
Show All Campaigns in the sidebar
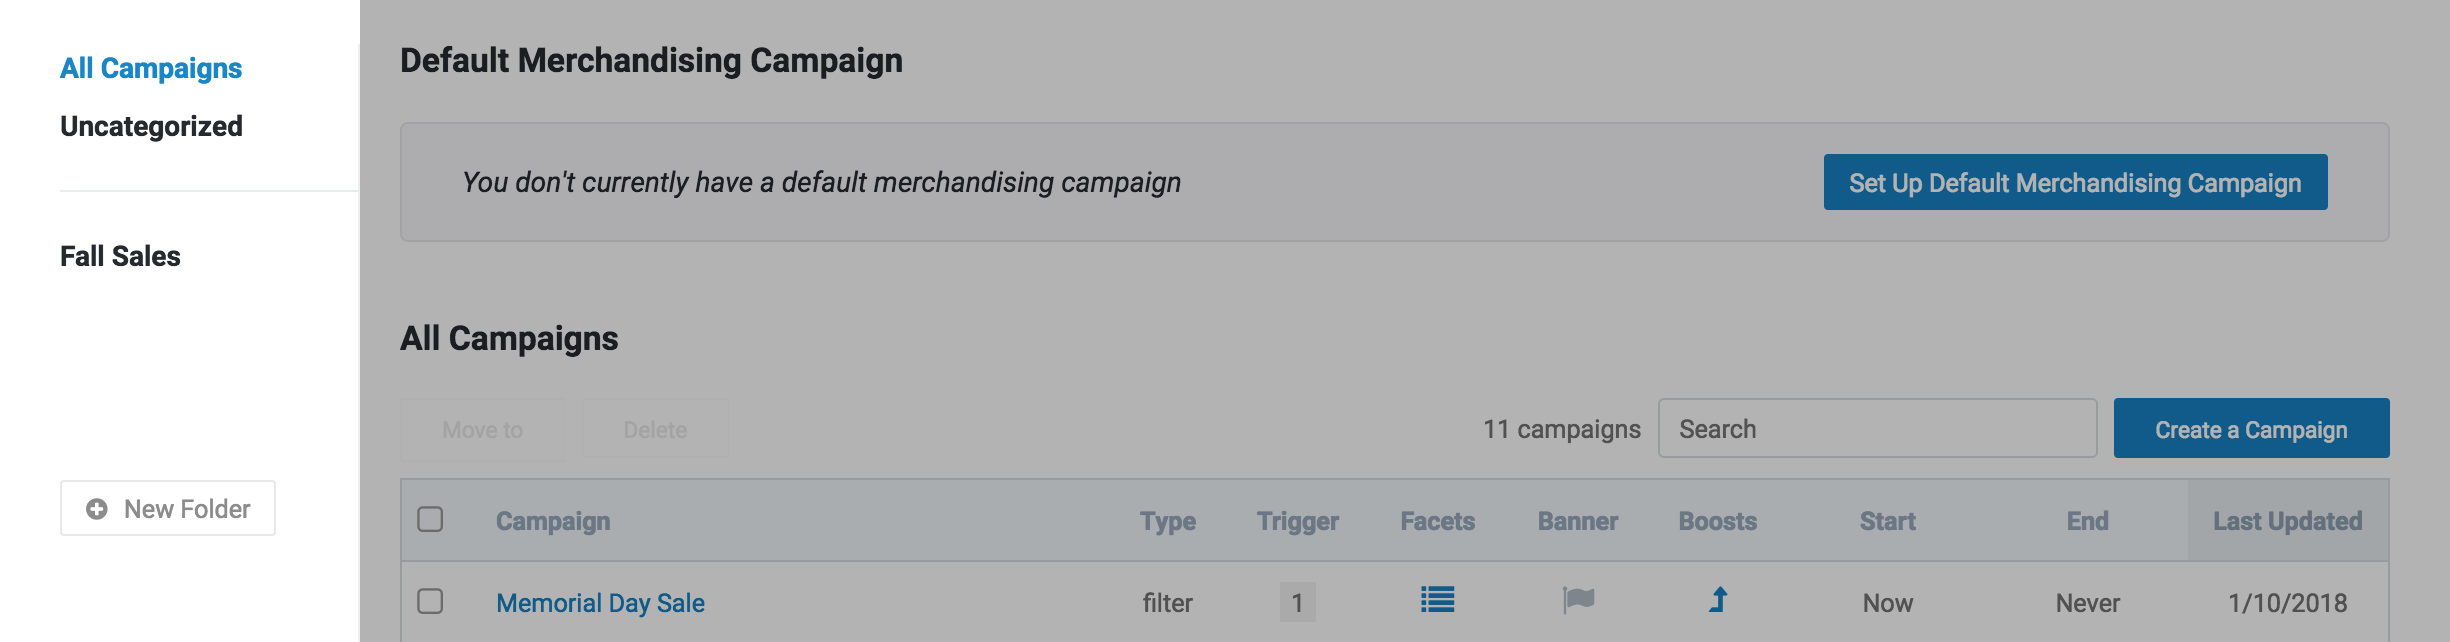point(151,68)
